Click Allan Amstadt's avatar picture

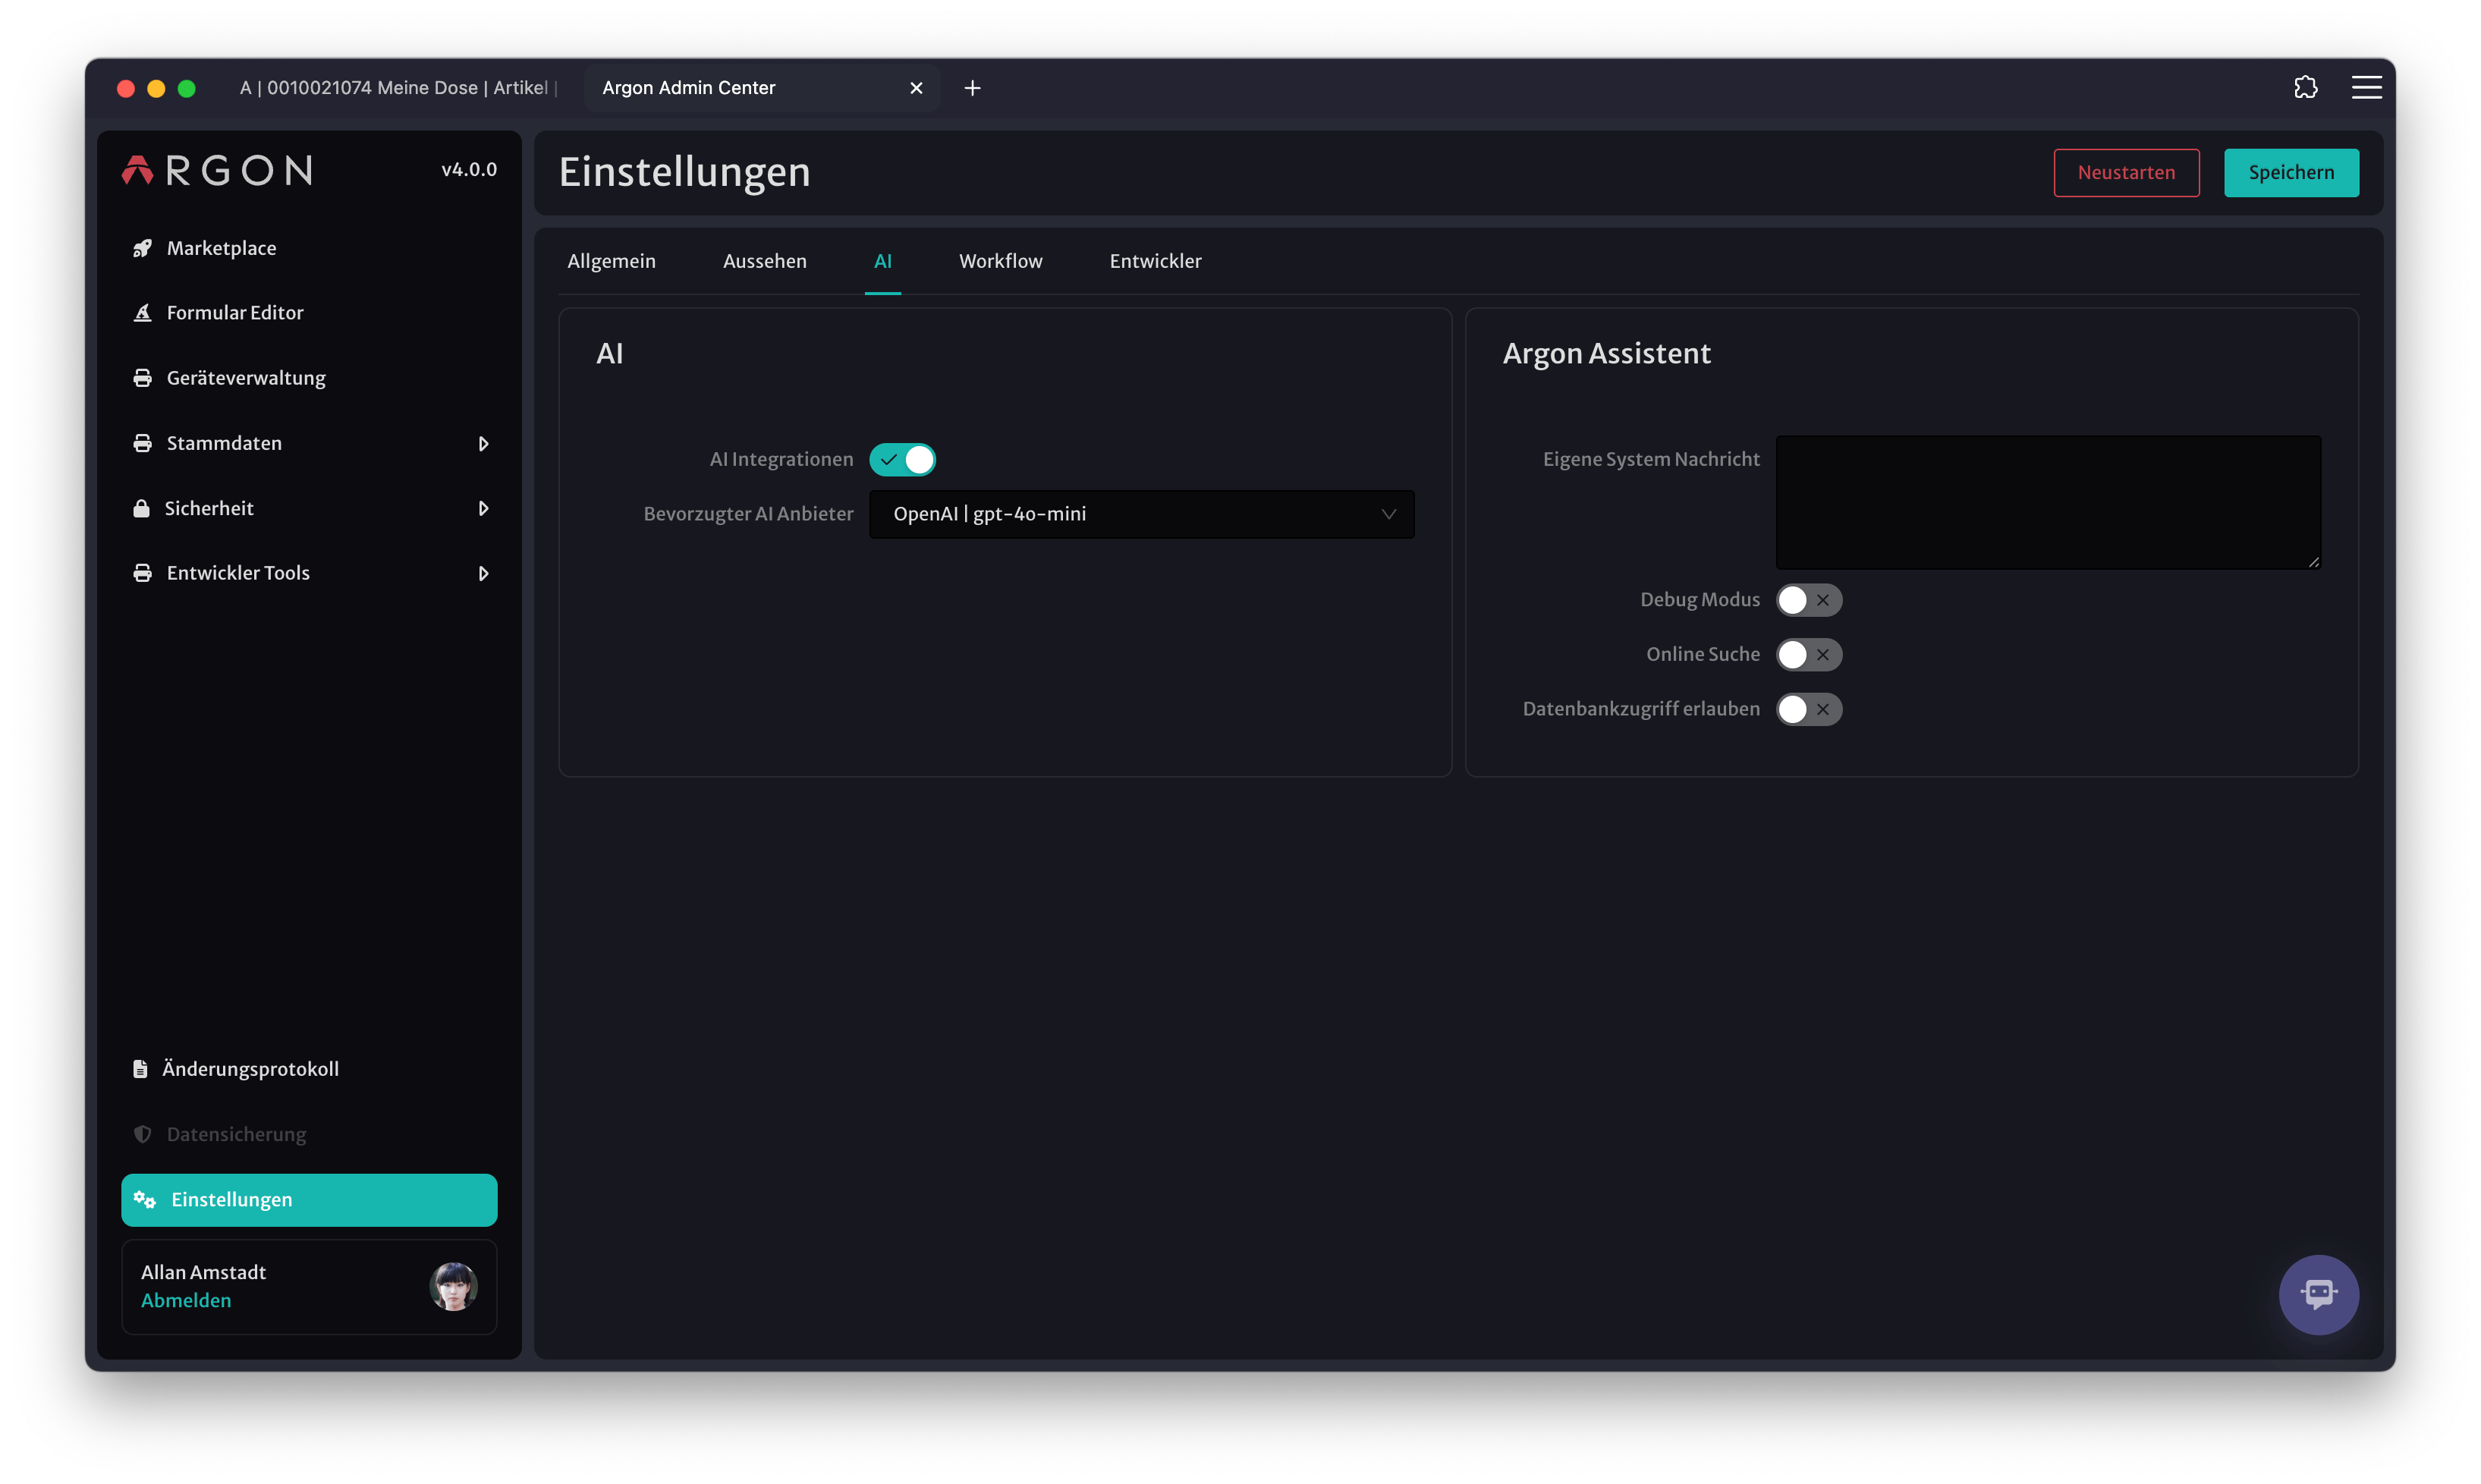pos(454,1286)
